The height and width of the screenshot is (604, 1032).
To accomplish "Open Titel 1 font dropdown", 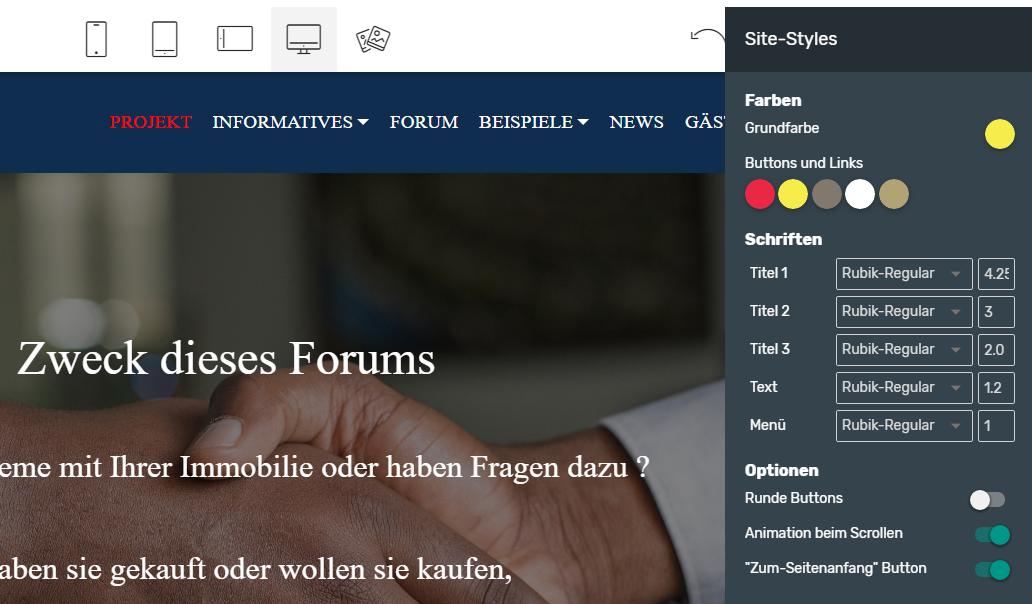I will pos(903,274).
